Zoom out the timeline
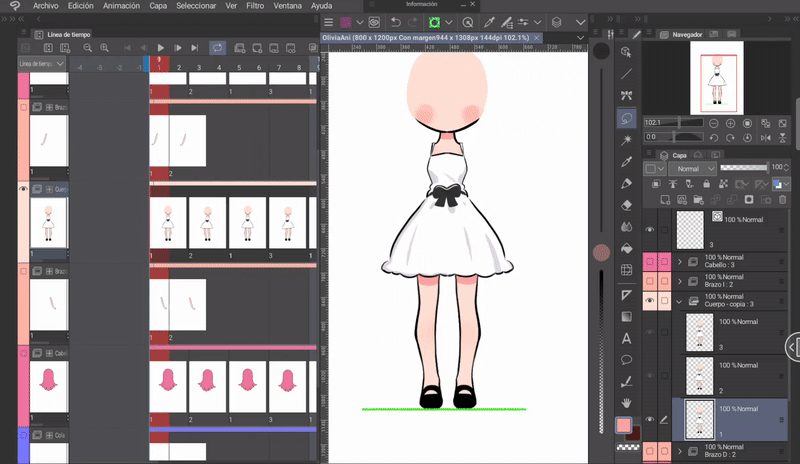Viewport: 800px width, 464px height. point(88,47)
